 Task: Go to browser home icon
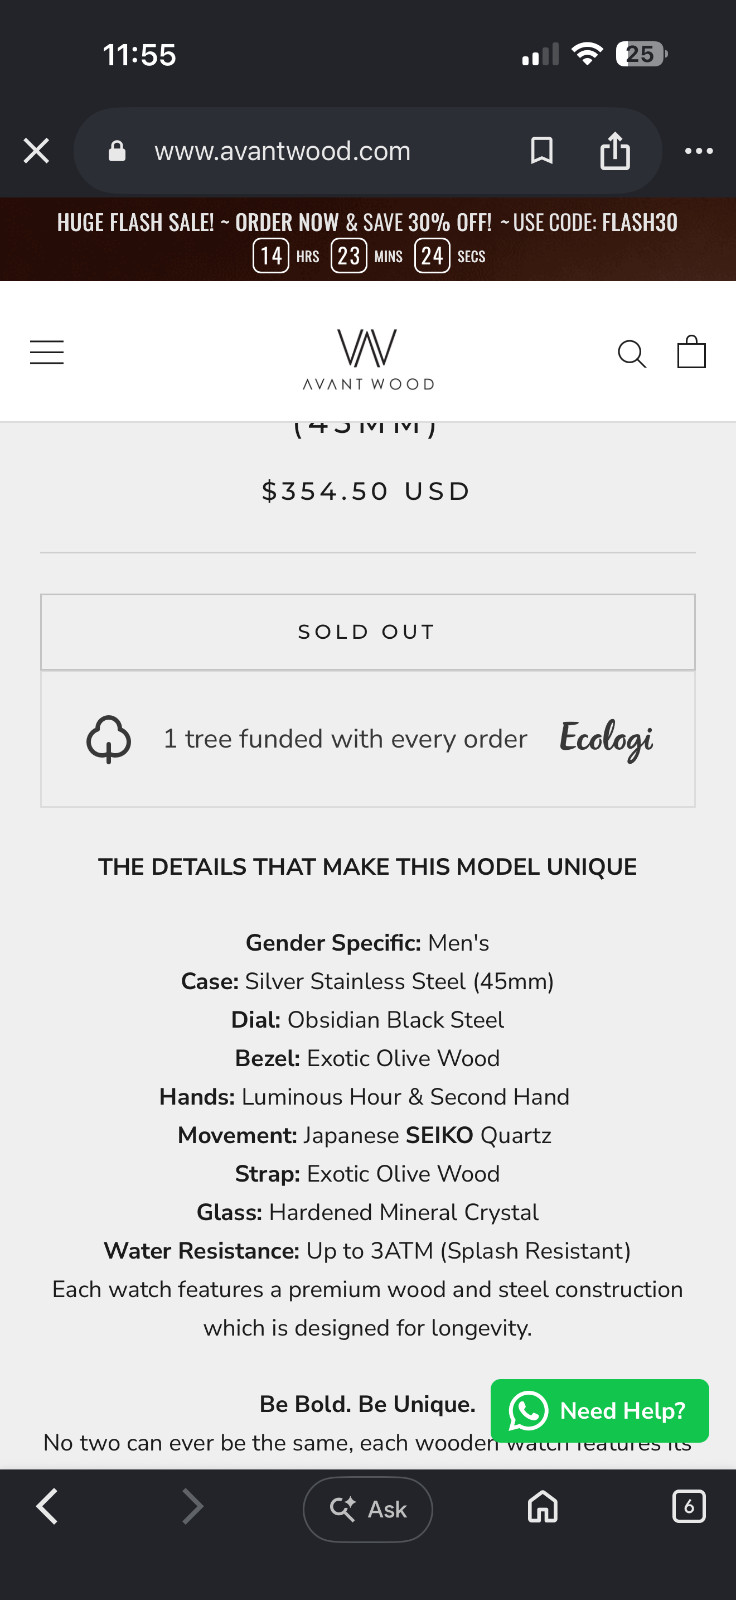coord(543,1506)
